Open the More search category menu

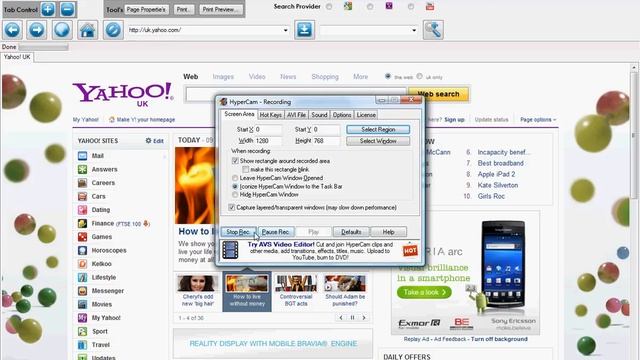[360, 77]
